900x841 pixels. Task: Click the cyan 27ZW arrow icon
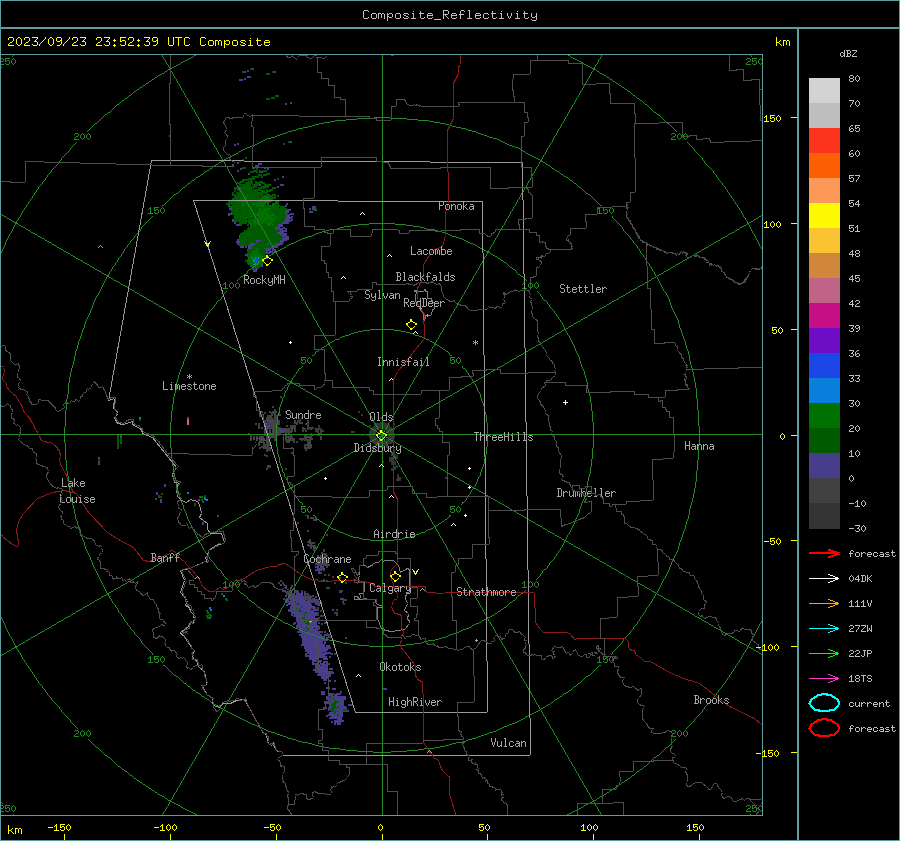click(824, 629)
